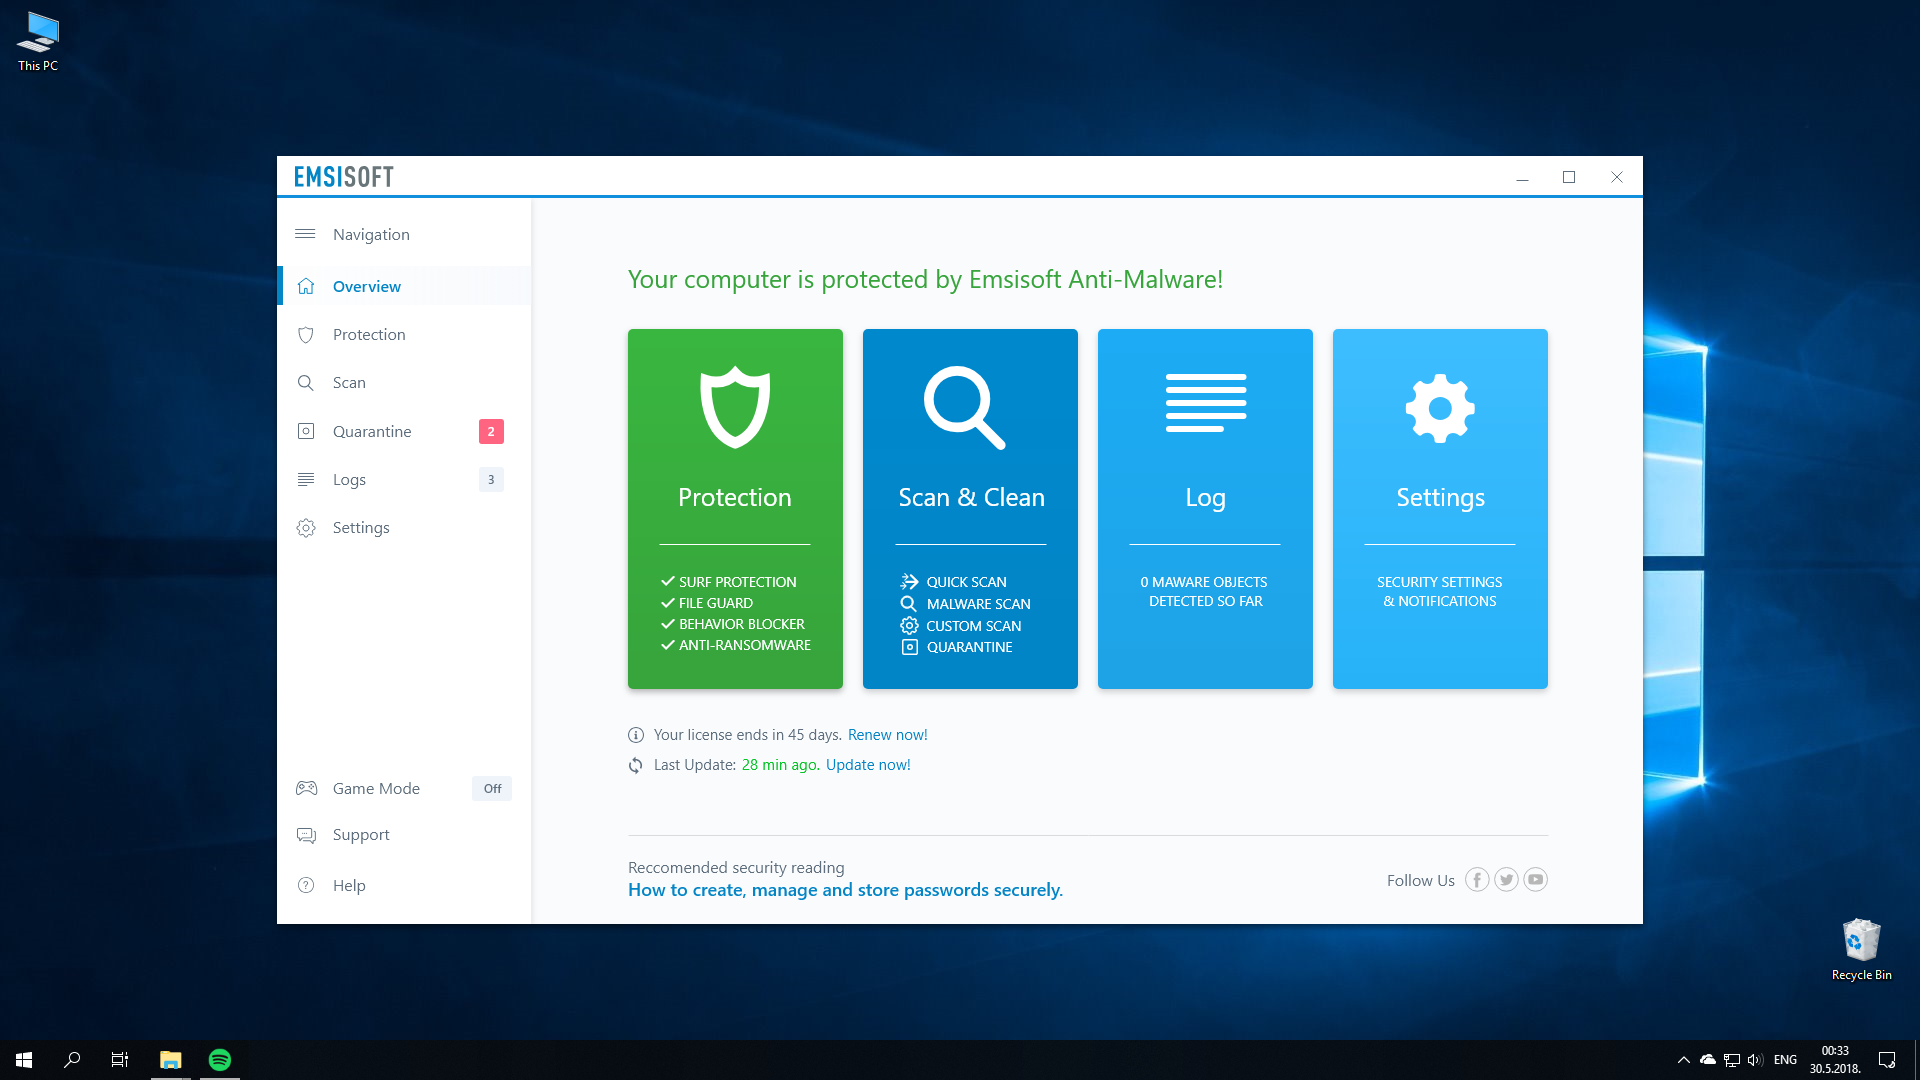The height and width of the screenshot is (1080, 1920).
Task: Click the Quarantine count badge 2
Action: pyautogui.click(x=491, y=431)
